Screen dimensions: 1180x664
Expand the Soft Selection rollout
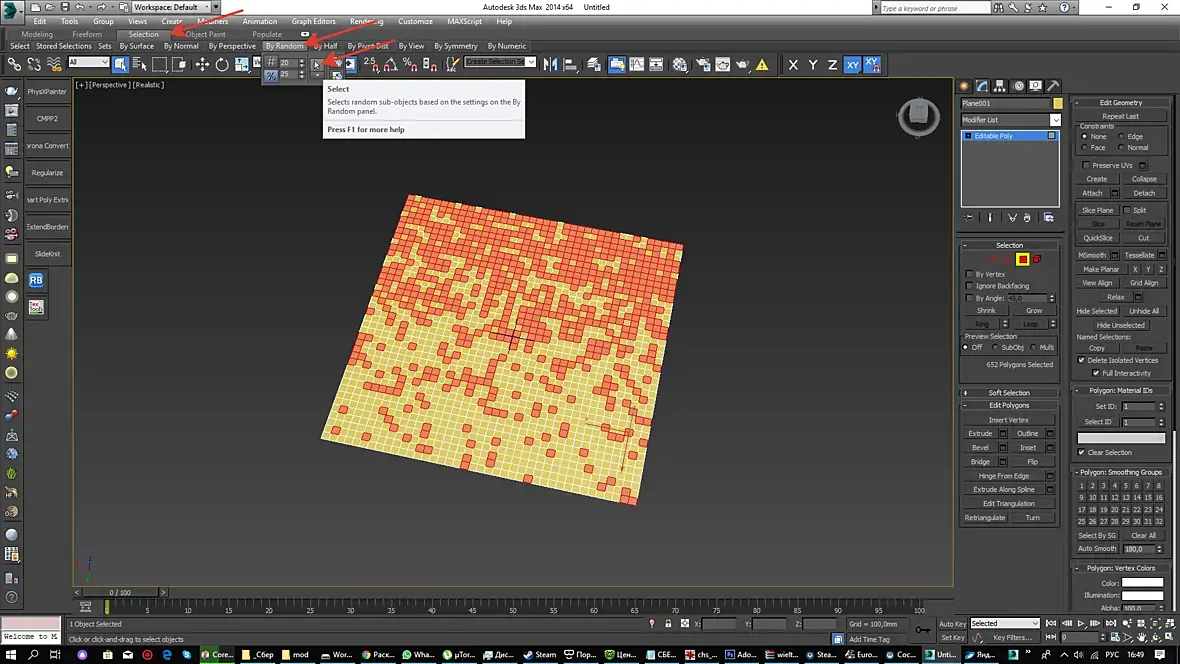pos(1009,393)
